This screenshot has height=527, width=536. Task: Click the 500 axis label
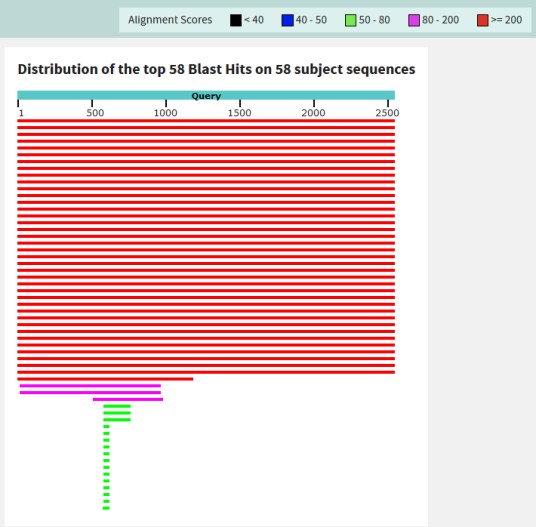95,113
